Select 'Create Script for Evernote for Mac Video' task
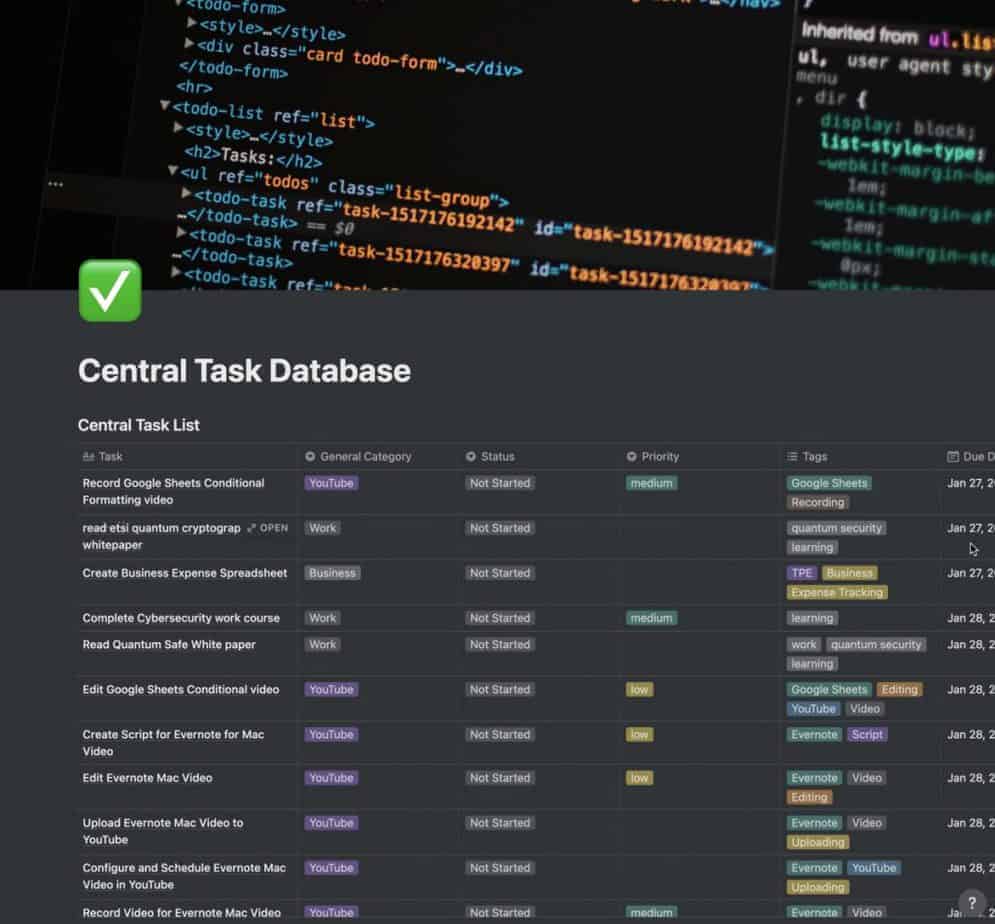 point(173,742)
